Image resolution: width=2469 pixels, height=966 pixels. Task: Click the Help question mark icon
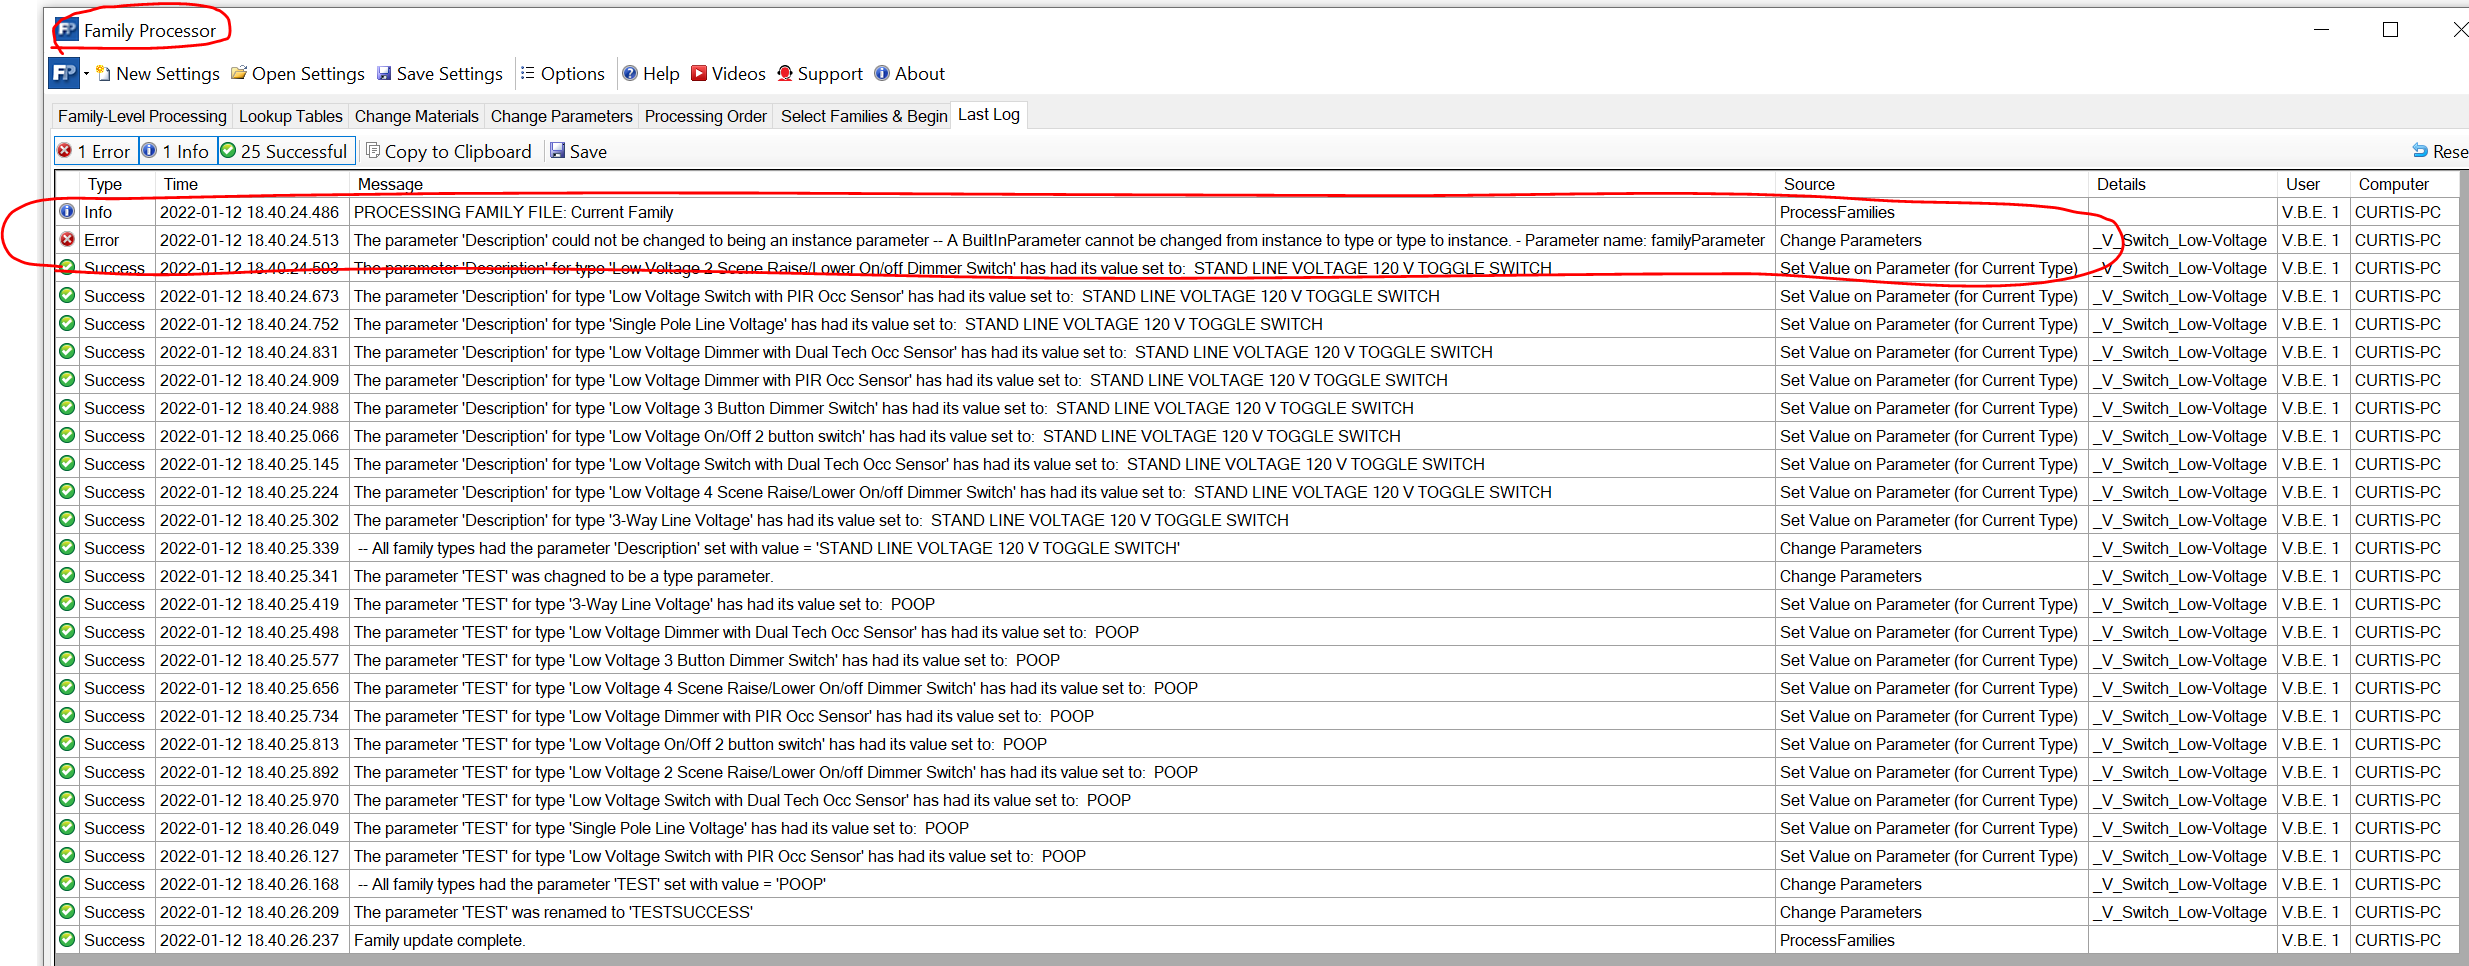[x=630, y=73]
